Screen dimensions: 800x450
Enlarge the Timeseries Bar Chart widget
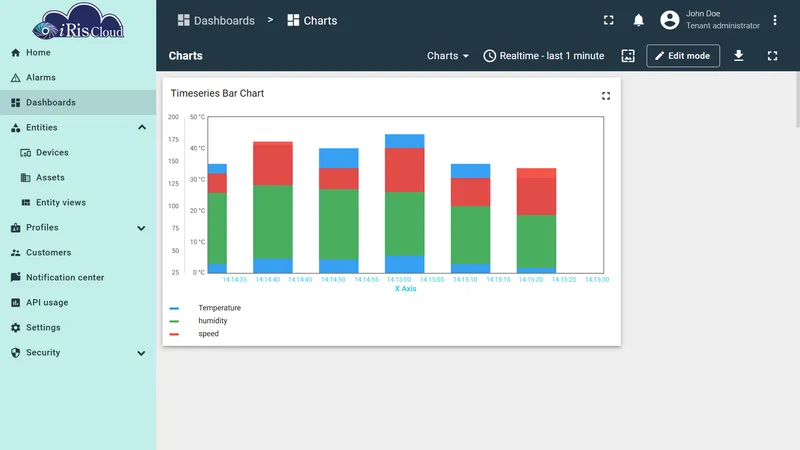[x=606, y=96]
